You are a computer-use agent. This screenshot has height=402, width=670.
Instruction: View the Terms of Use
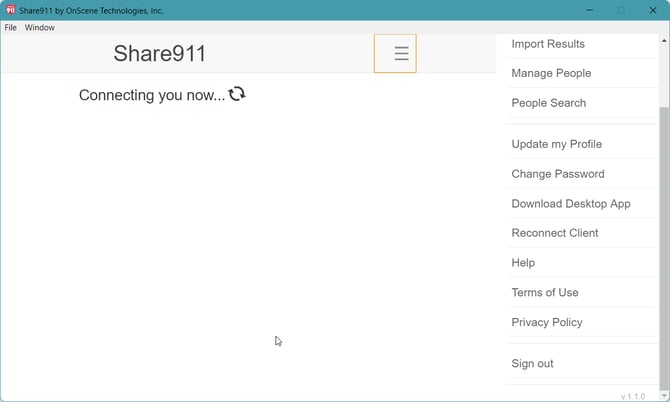click(545, 292)
